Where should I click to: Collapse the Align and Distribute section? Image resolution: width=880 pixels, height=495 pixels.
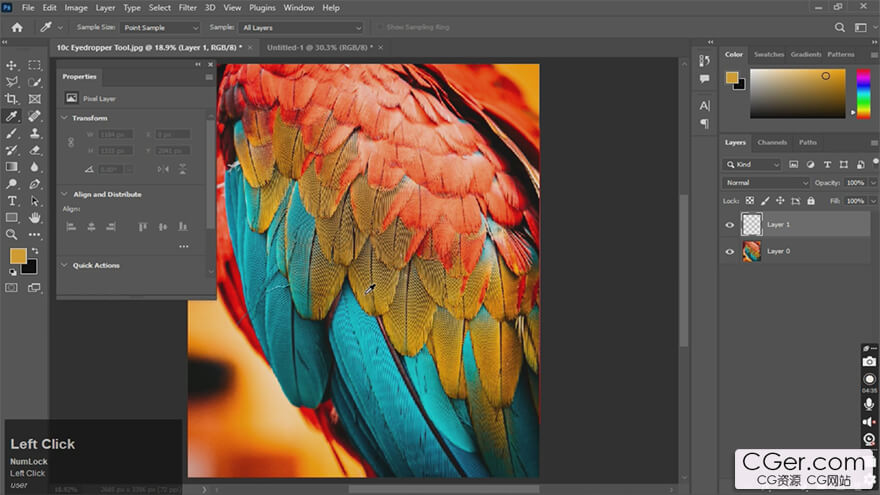[65, 194]
